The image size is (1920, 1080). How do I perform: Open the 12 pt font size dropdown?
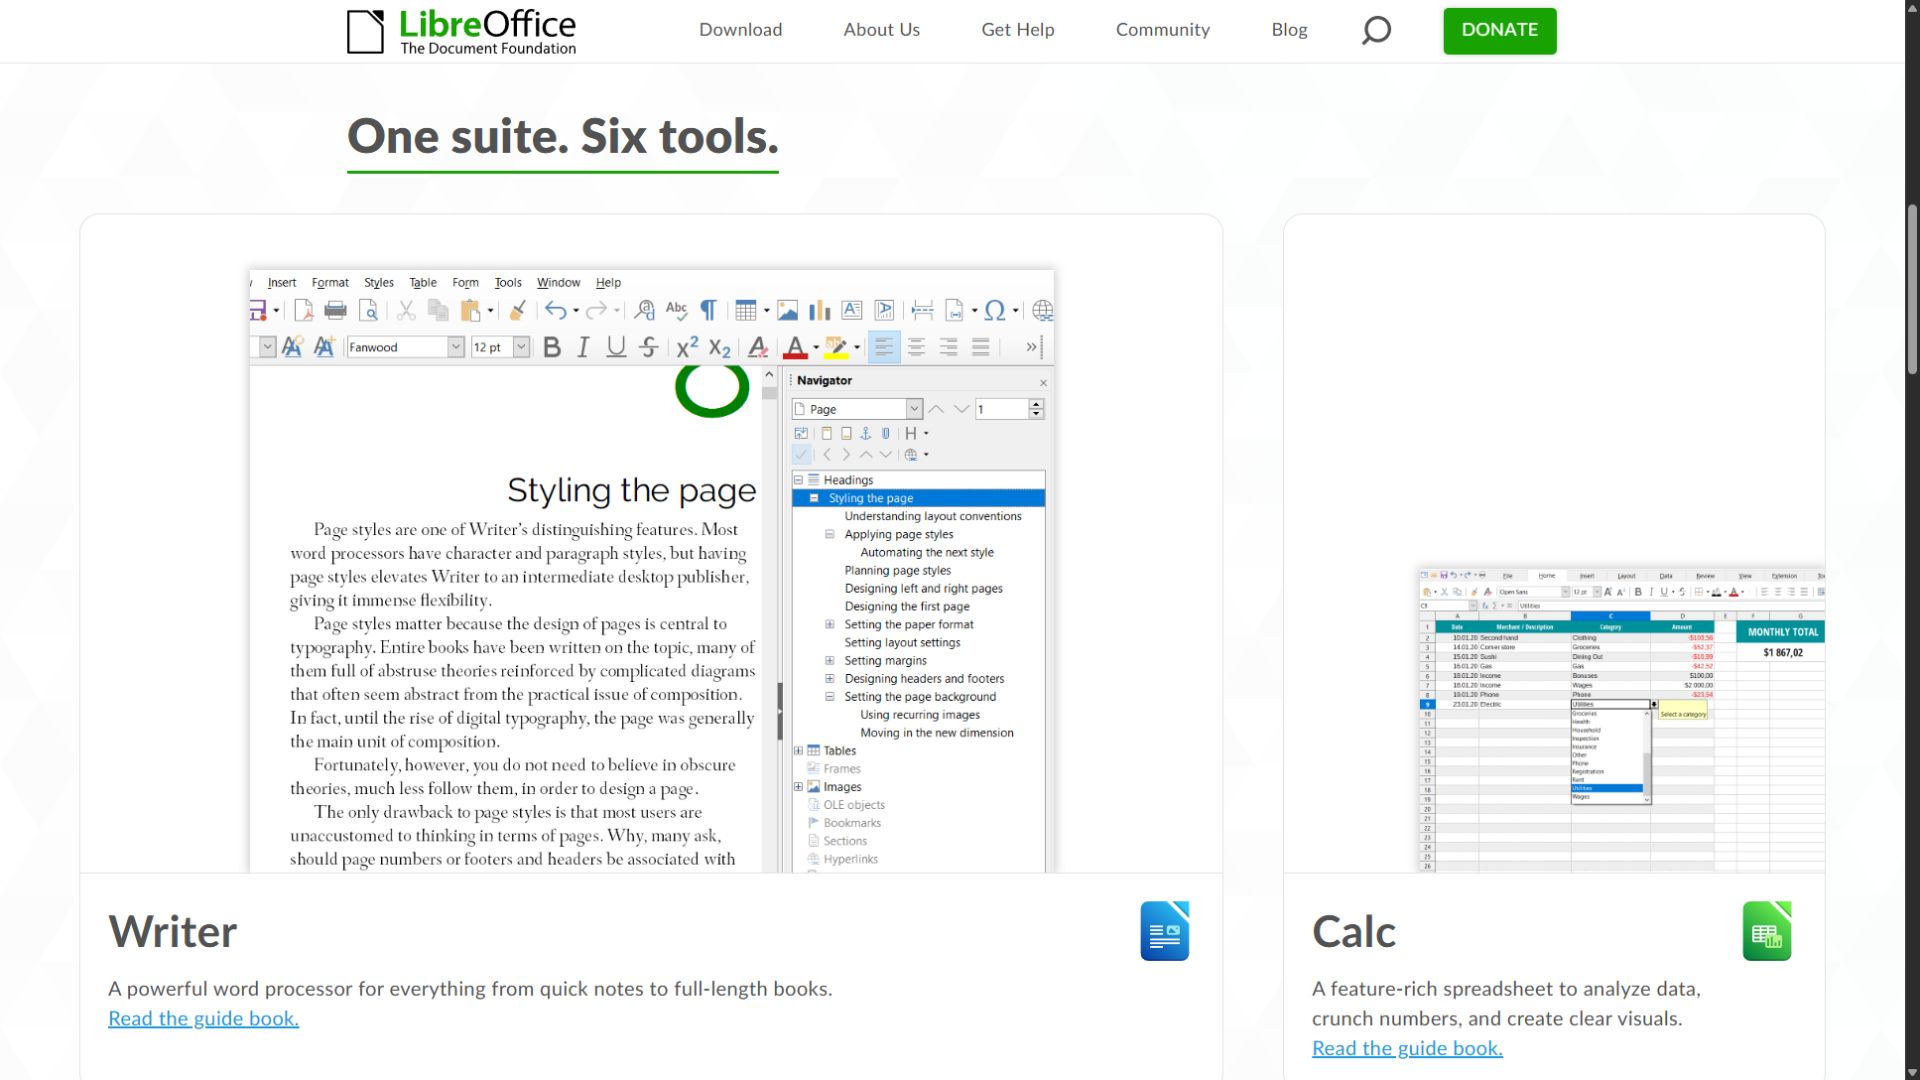[521, 347]
